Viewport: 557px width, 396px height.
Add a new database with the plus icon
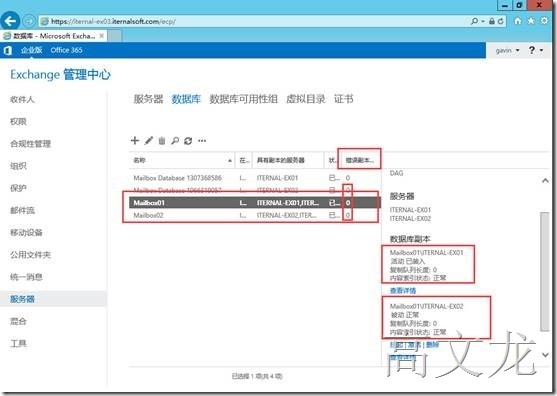coord(135,141)
